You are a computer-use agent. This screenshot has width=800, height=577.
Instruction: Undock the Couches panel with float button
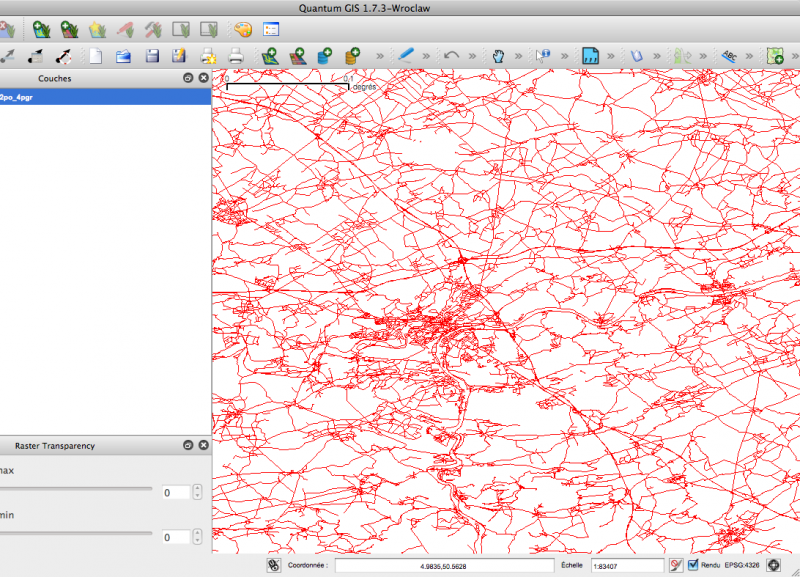(187, 78)
